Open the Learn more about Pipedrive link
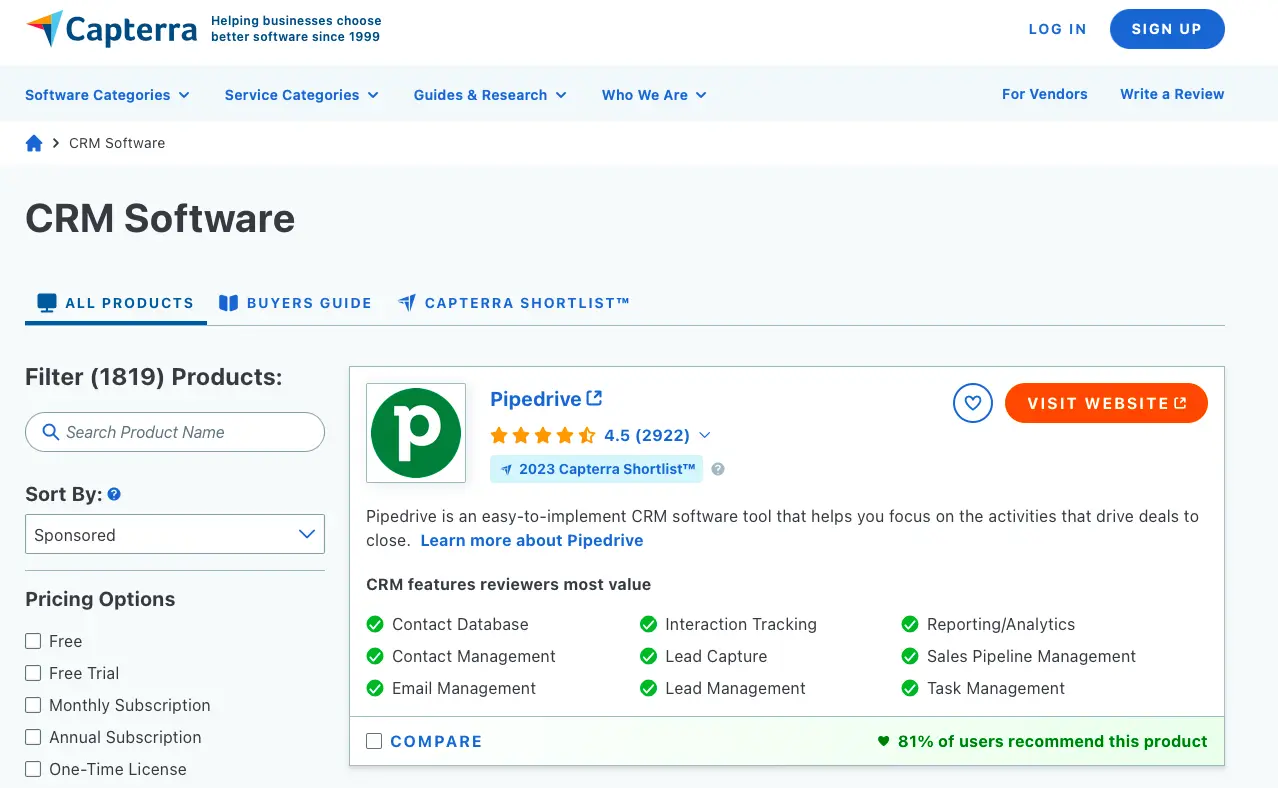This screenshot has height=788, width=1278. point(531,540)
